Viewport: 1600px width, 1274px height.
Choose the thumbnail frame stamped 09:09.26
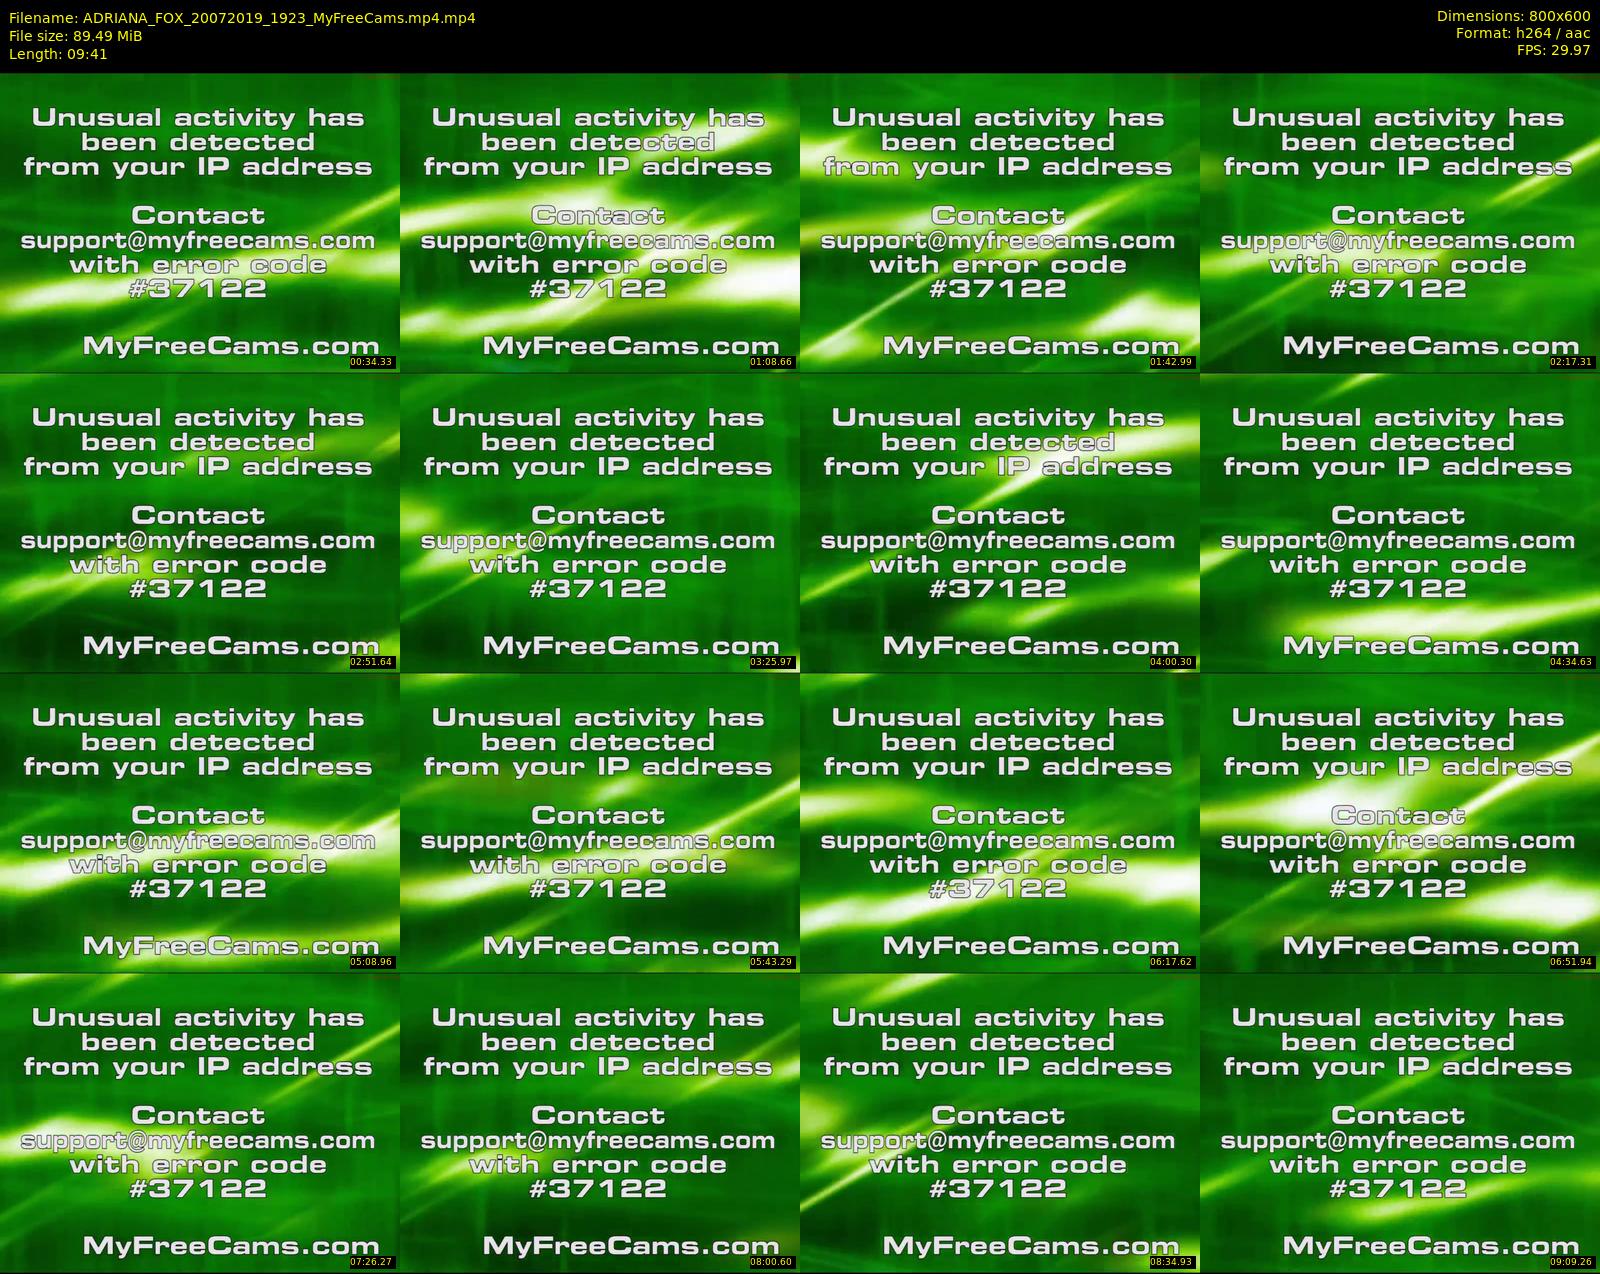pos(1400,1122)
